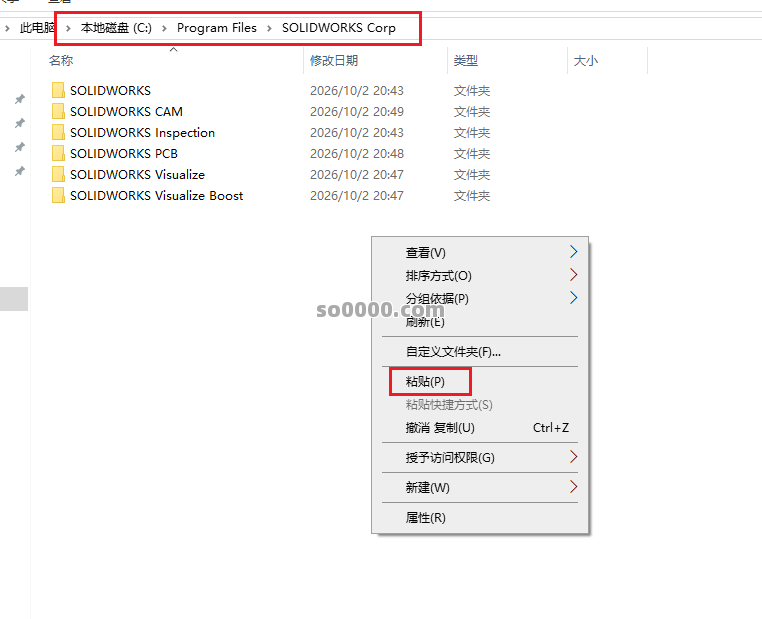Viewport: 762px width, 619px height.
Task: Click the SOLIDWORKS PCB folder name
Action: [x=124, y=153]
